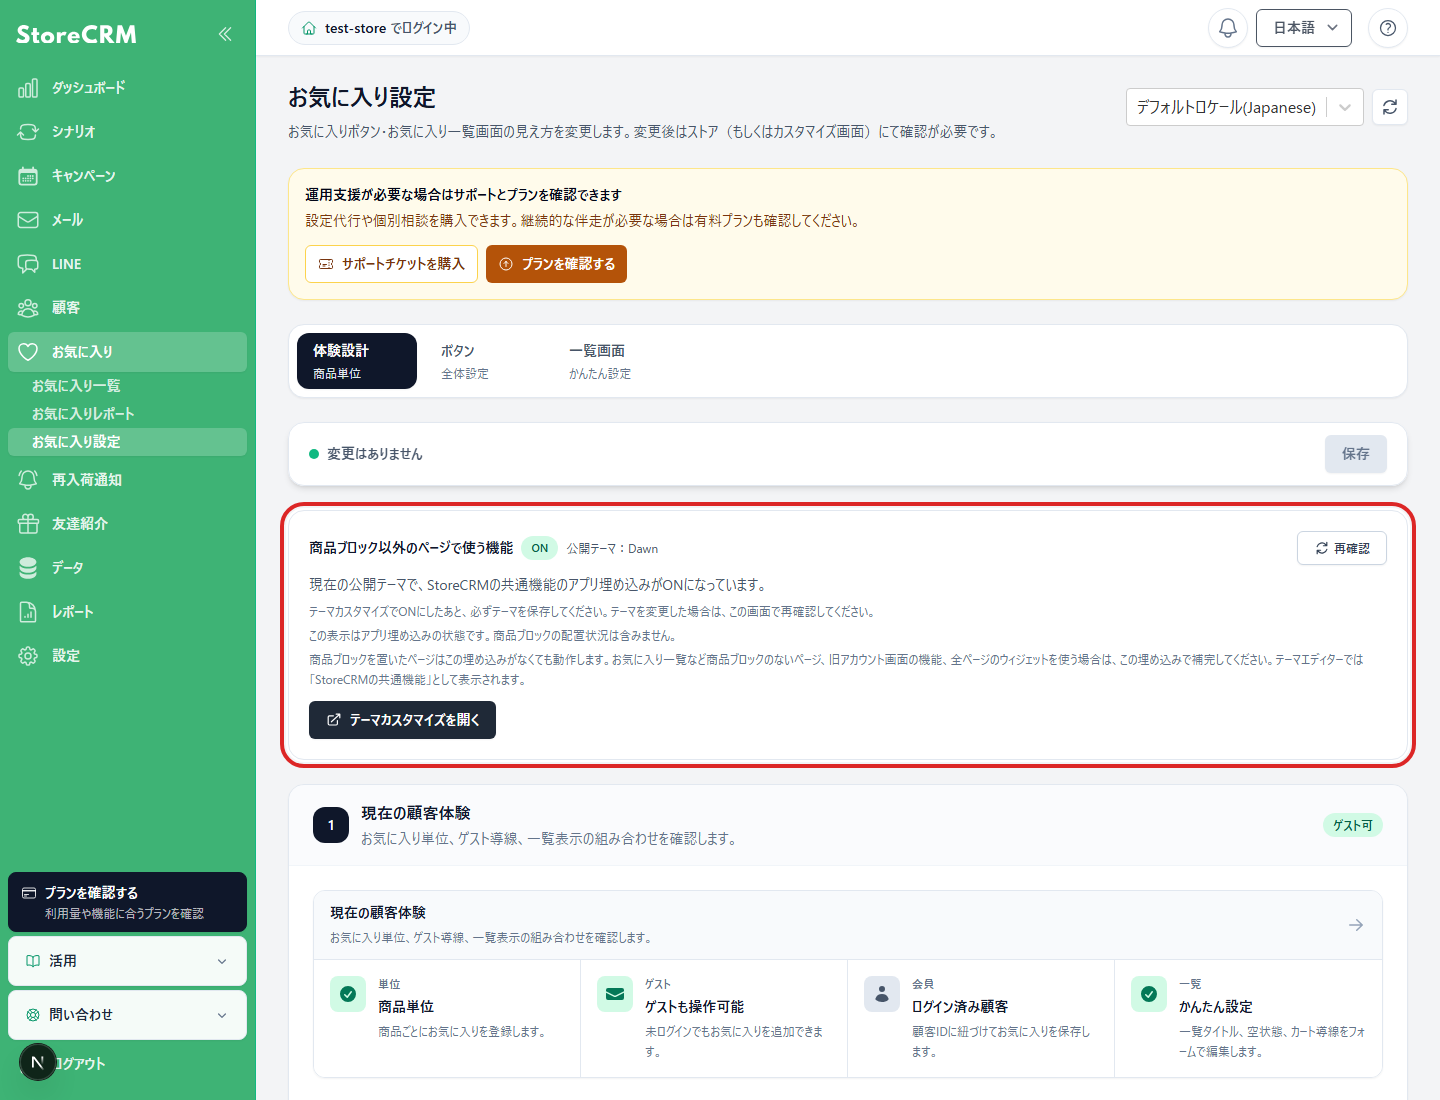Image resolution: width=1440 pixels, height=1100 pixels.
Task: Open the 日本語 language dropdown
Action: pos(1304,28)
